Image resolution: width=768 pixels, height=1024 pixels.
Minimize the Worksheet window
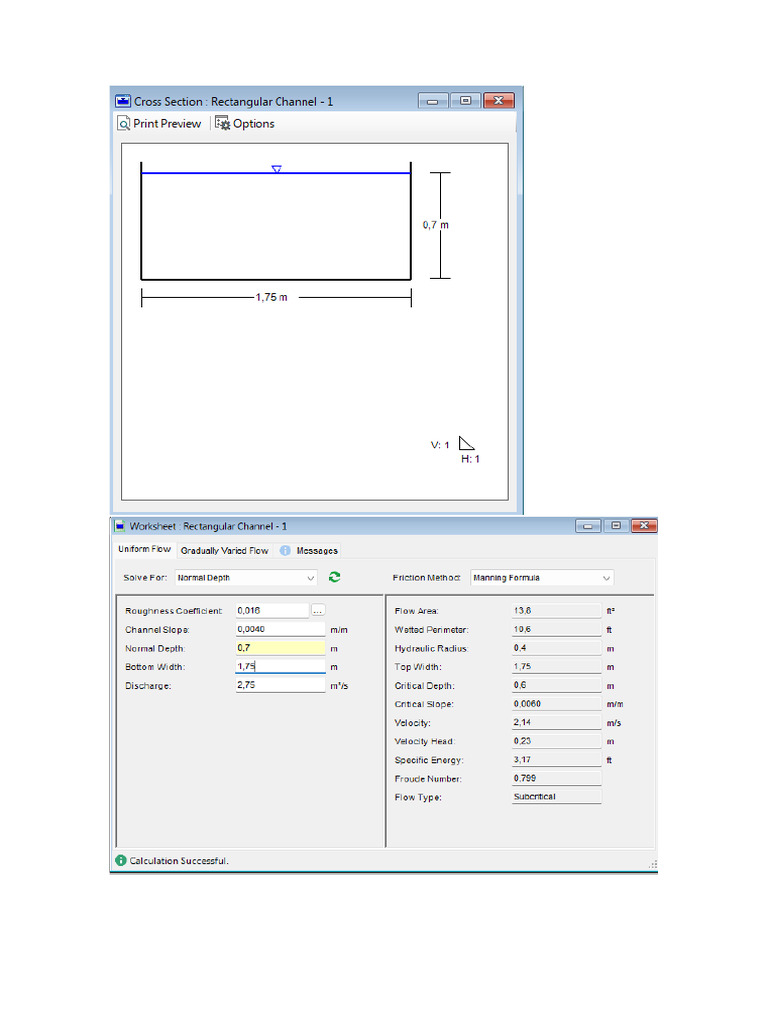588,526
